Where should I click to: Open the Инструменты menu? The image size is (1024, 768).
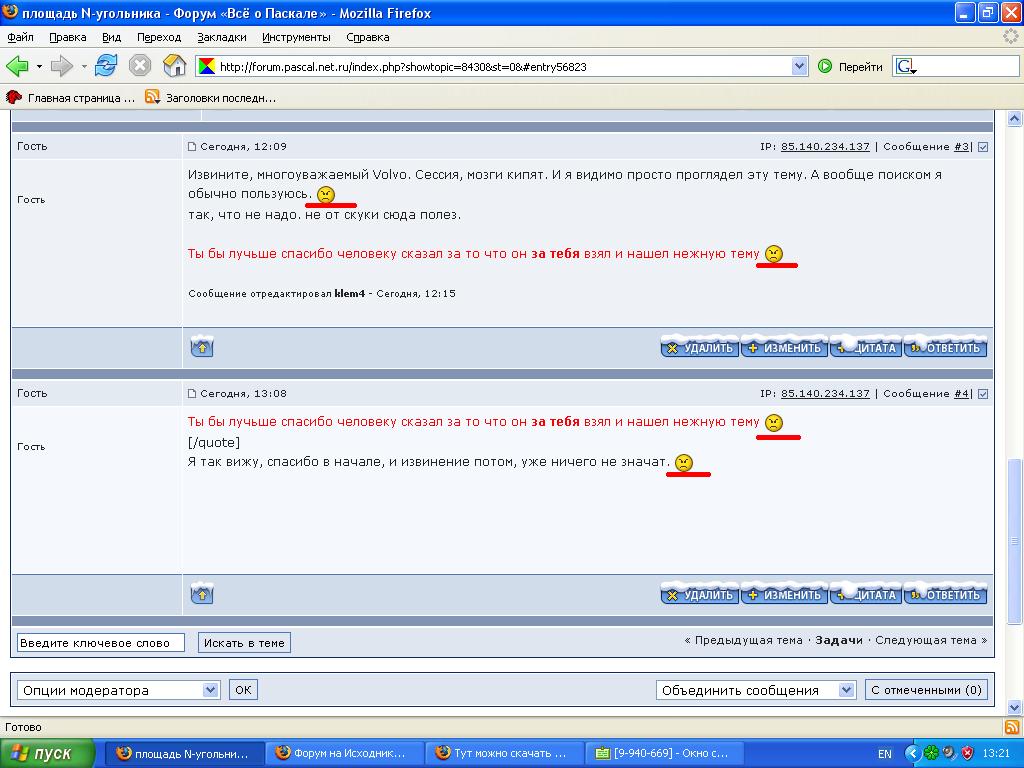pos(296,37)
